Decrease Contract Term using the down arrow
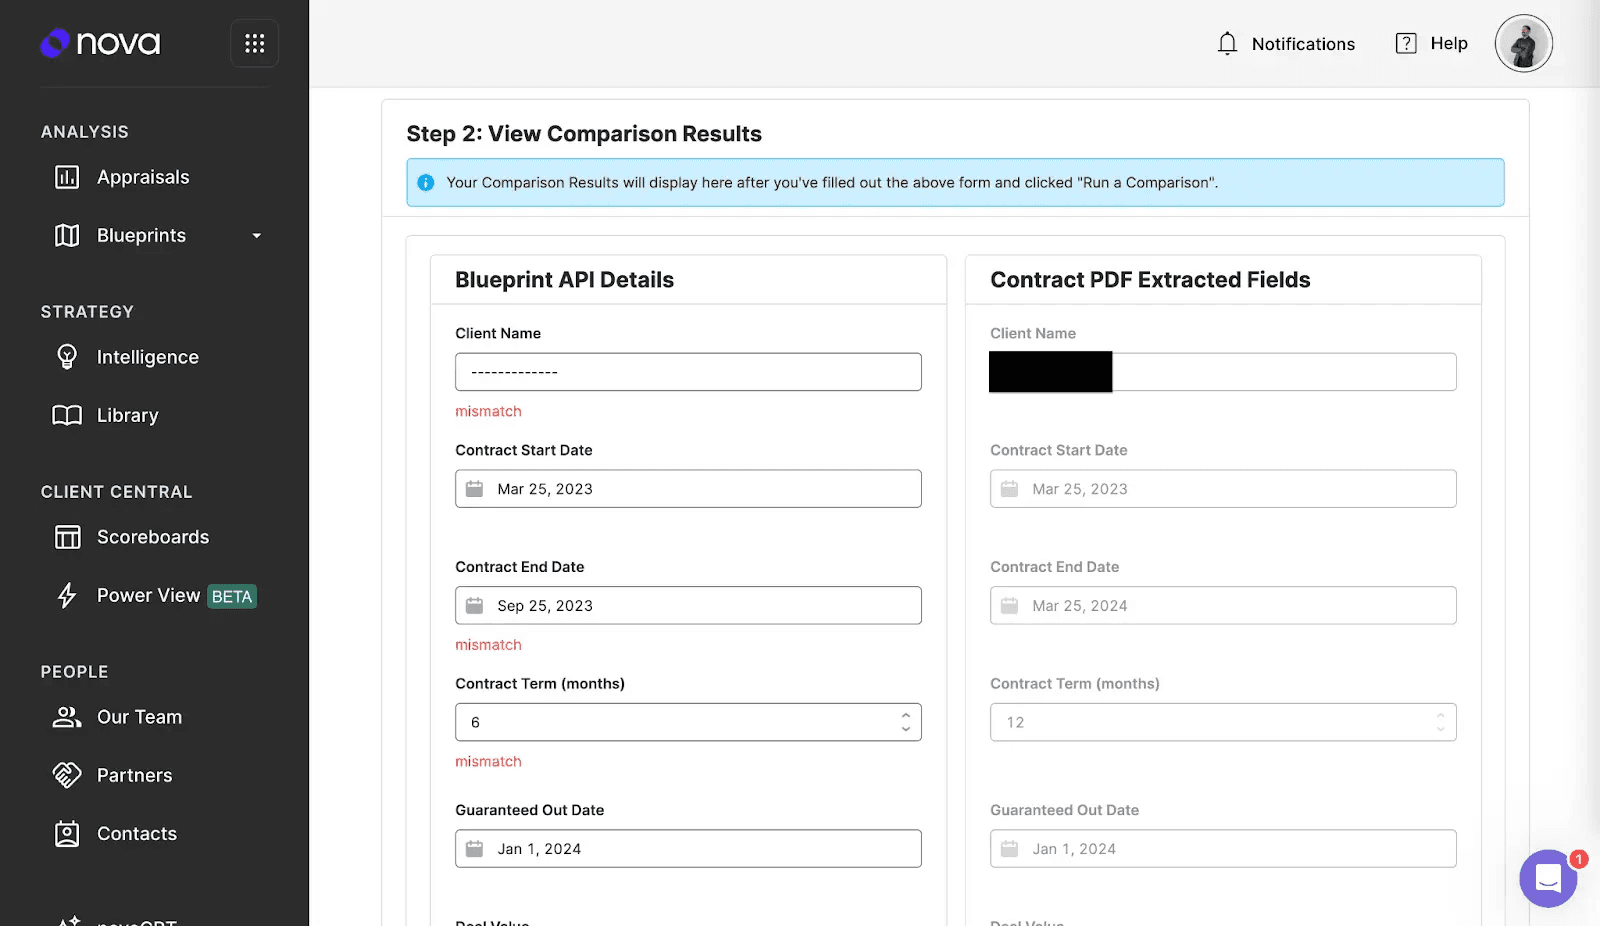The height and width of the screenshot is (926, 1600). coord(905,728)
